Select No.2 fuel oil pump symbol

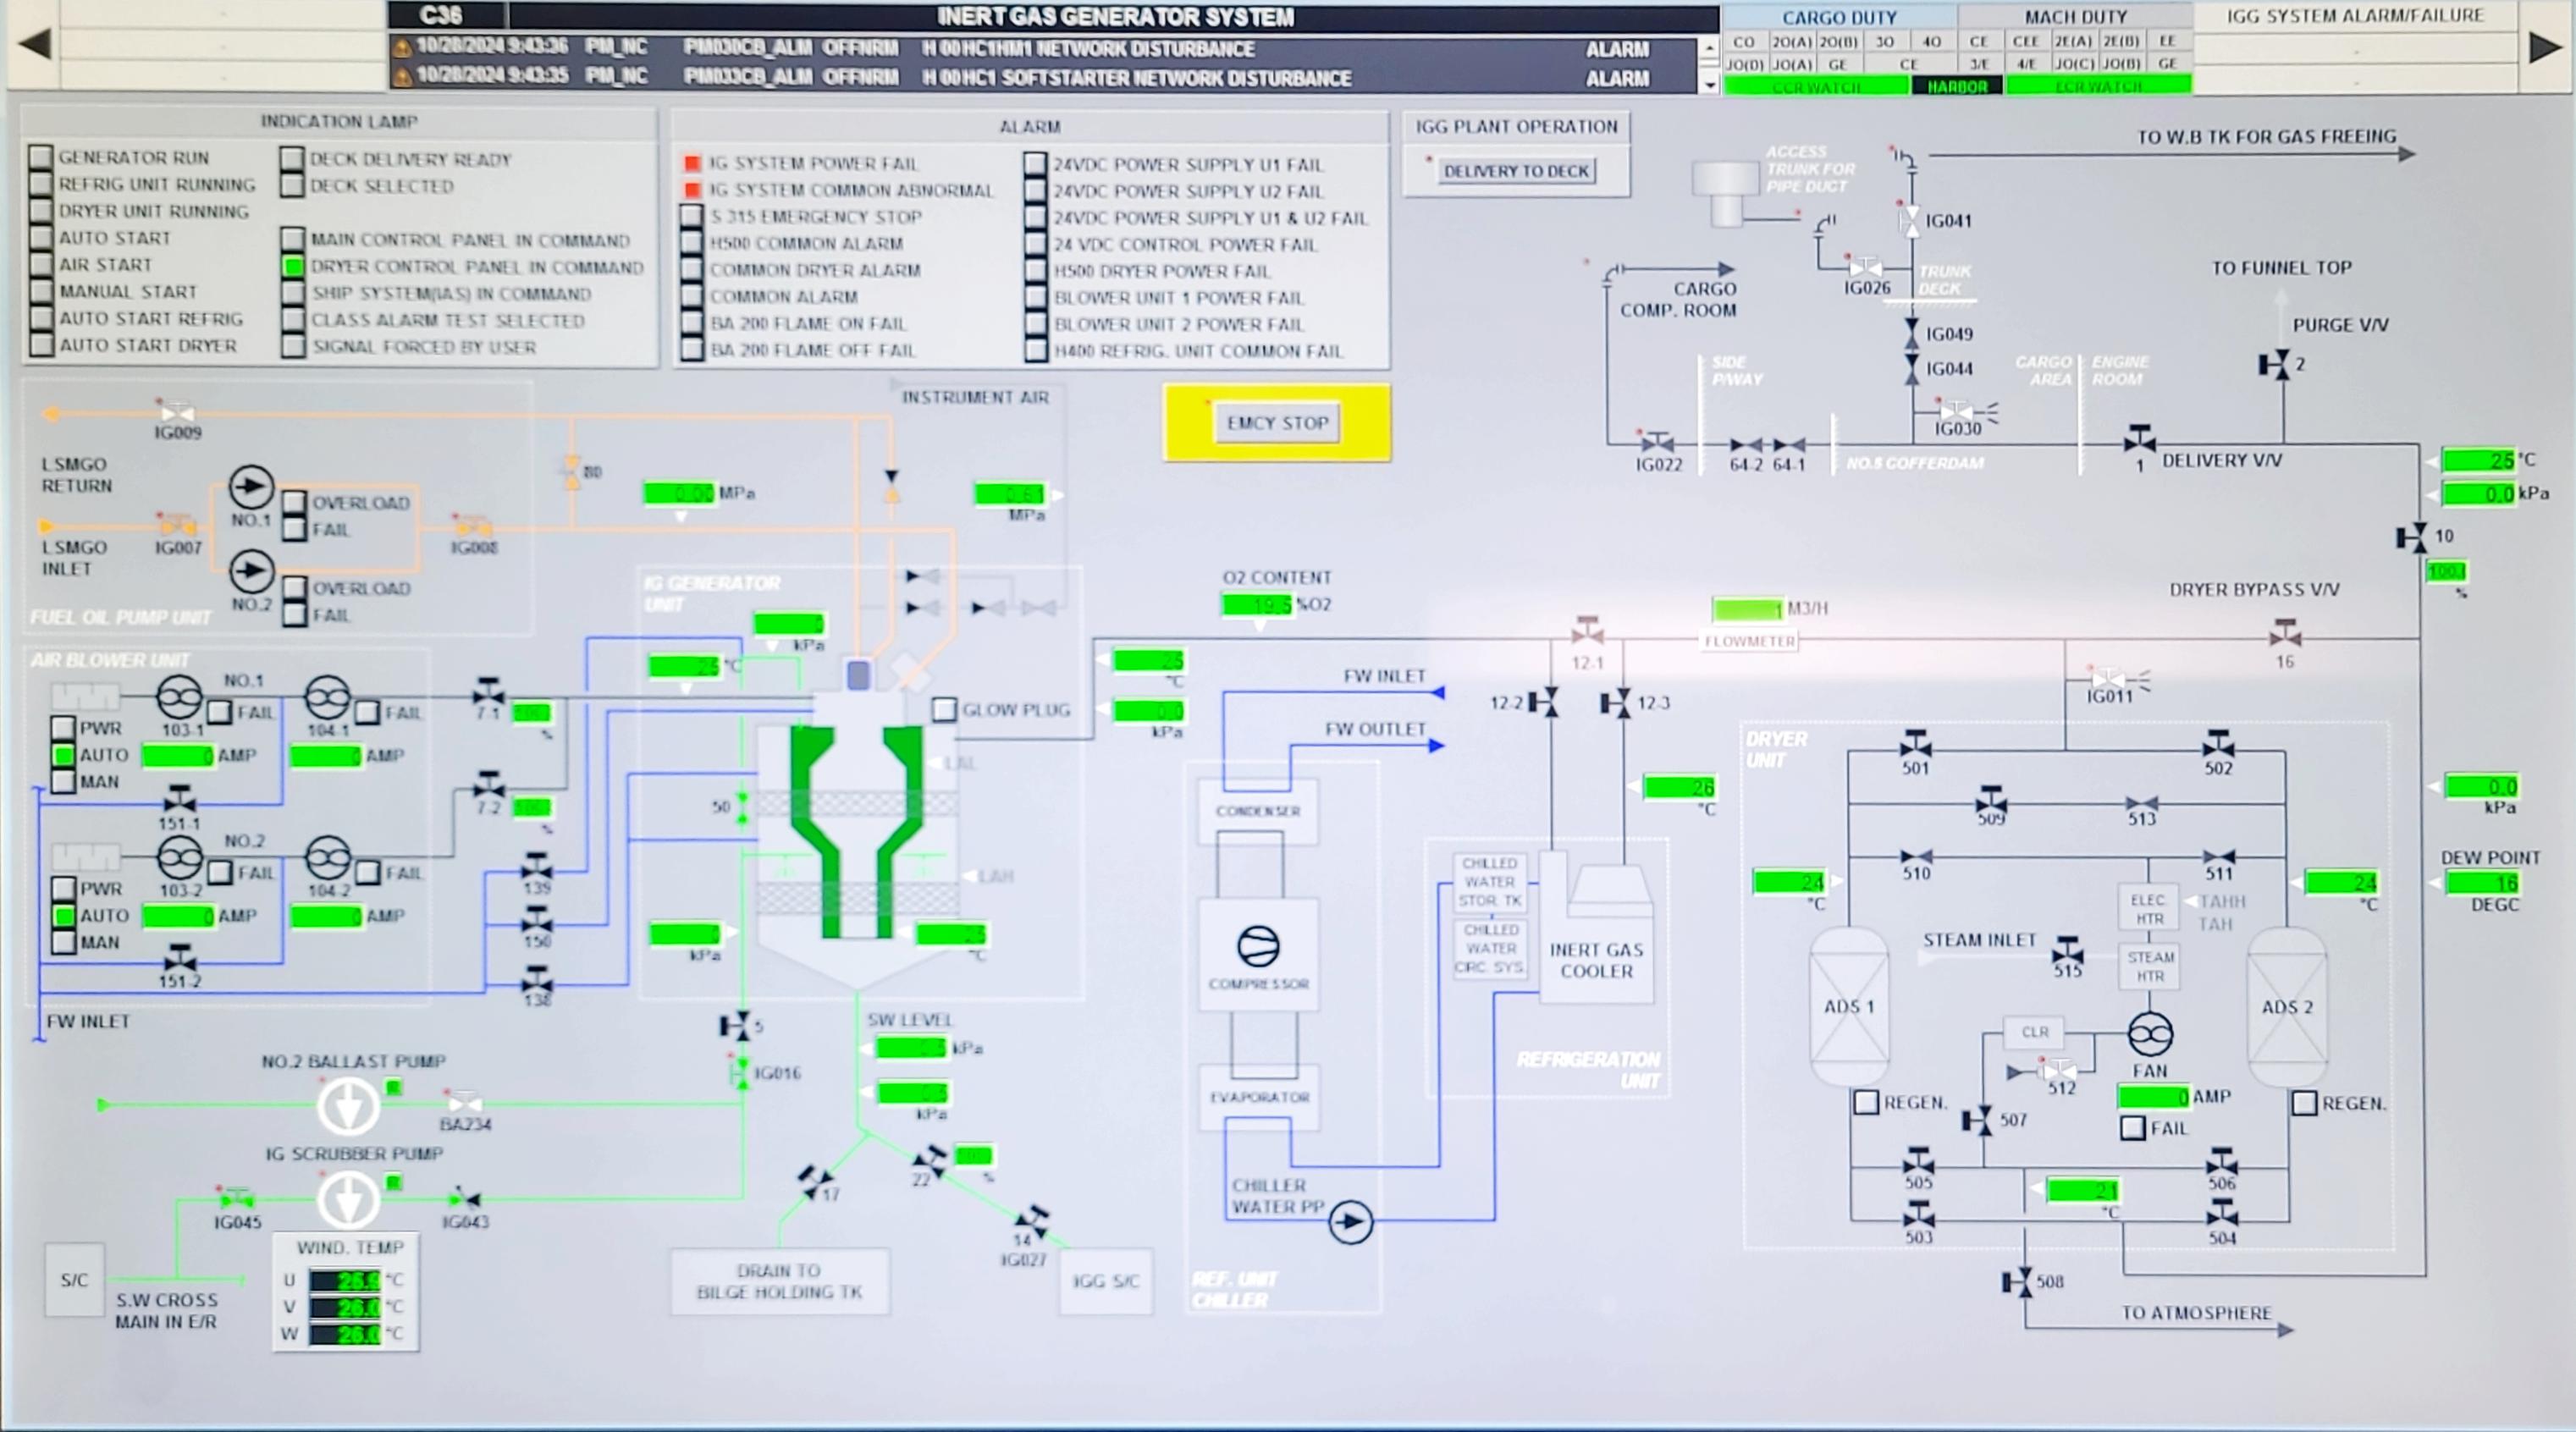point(251,571)
